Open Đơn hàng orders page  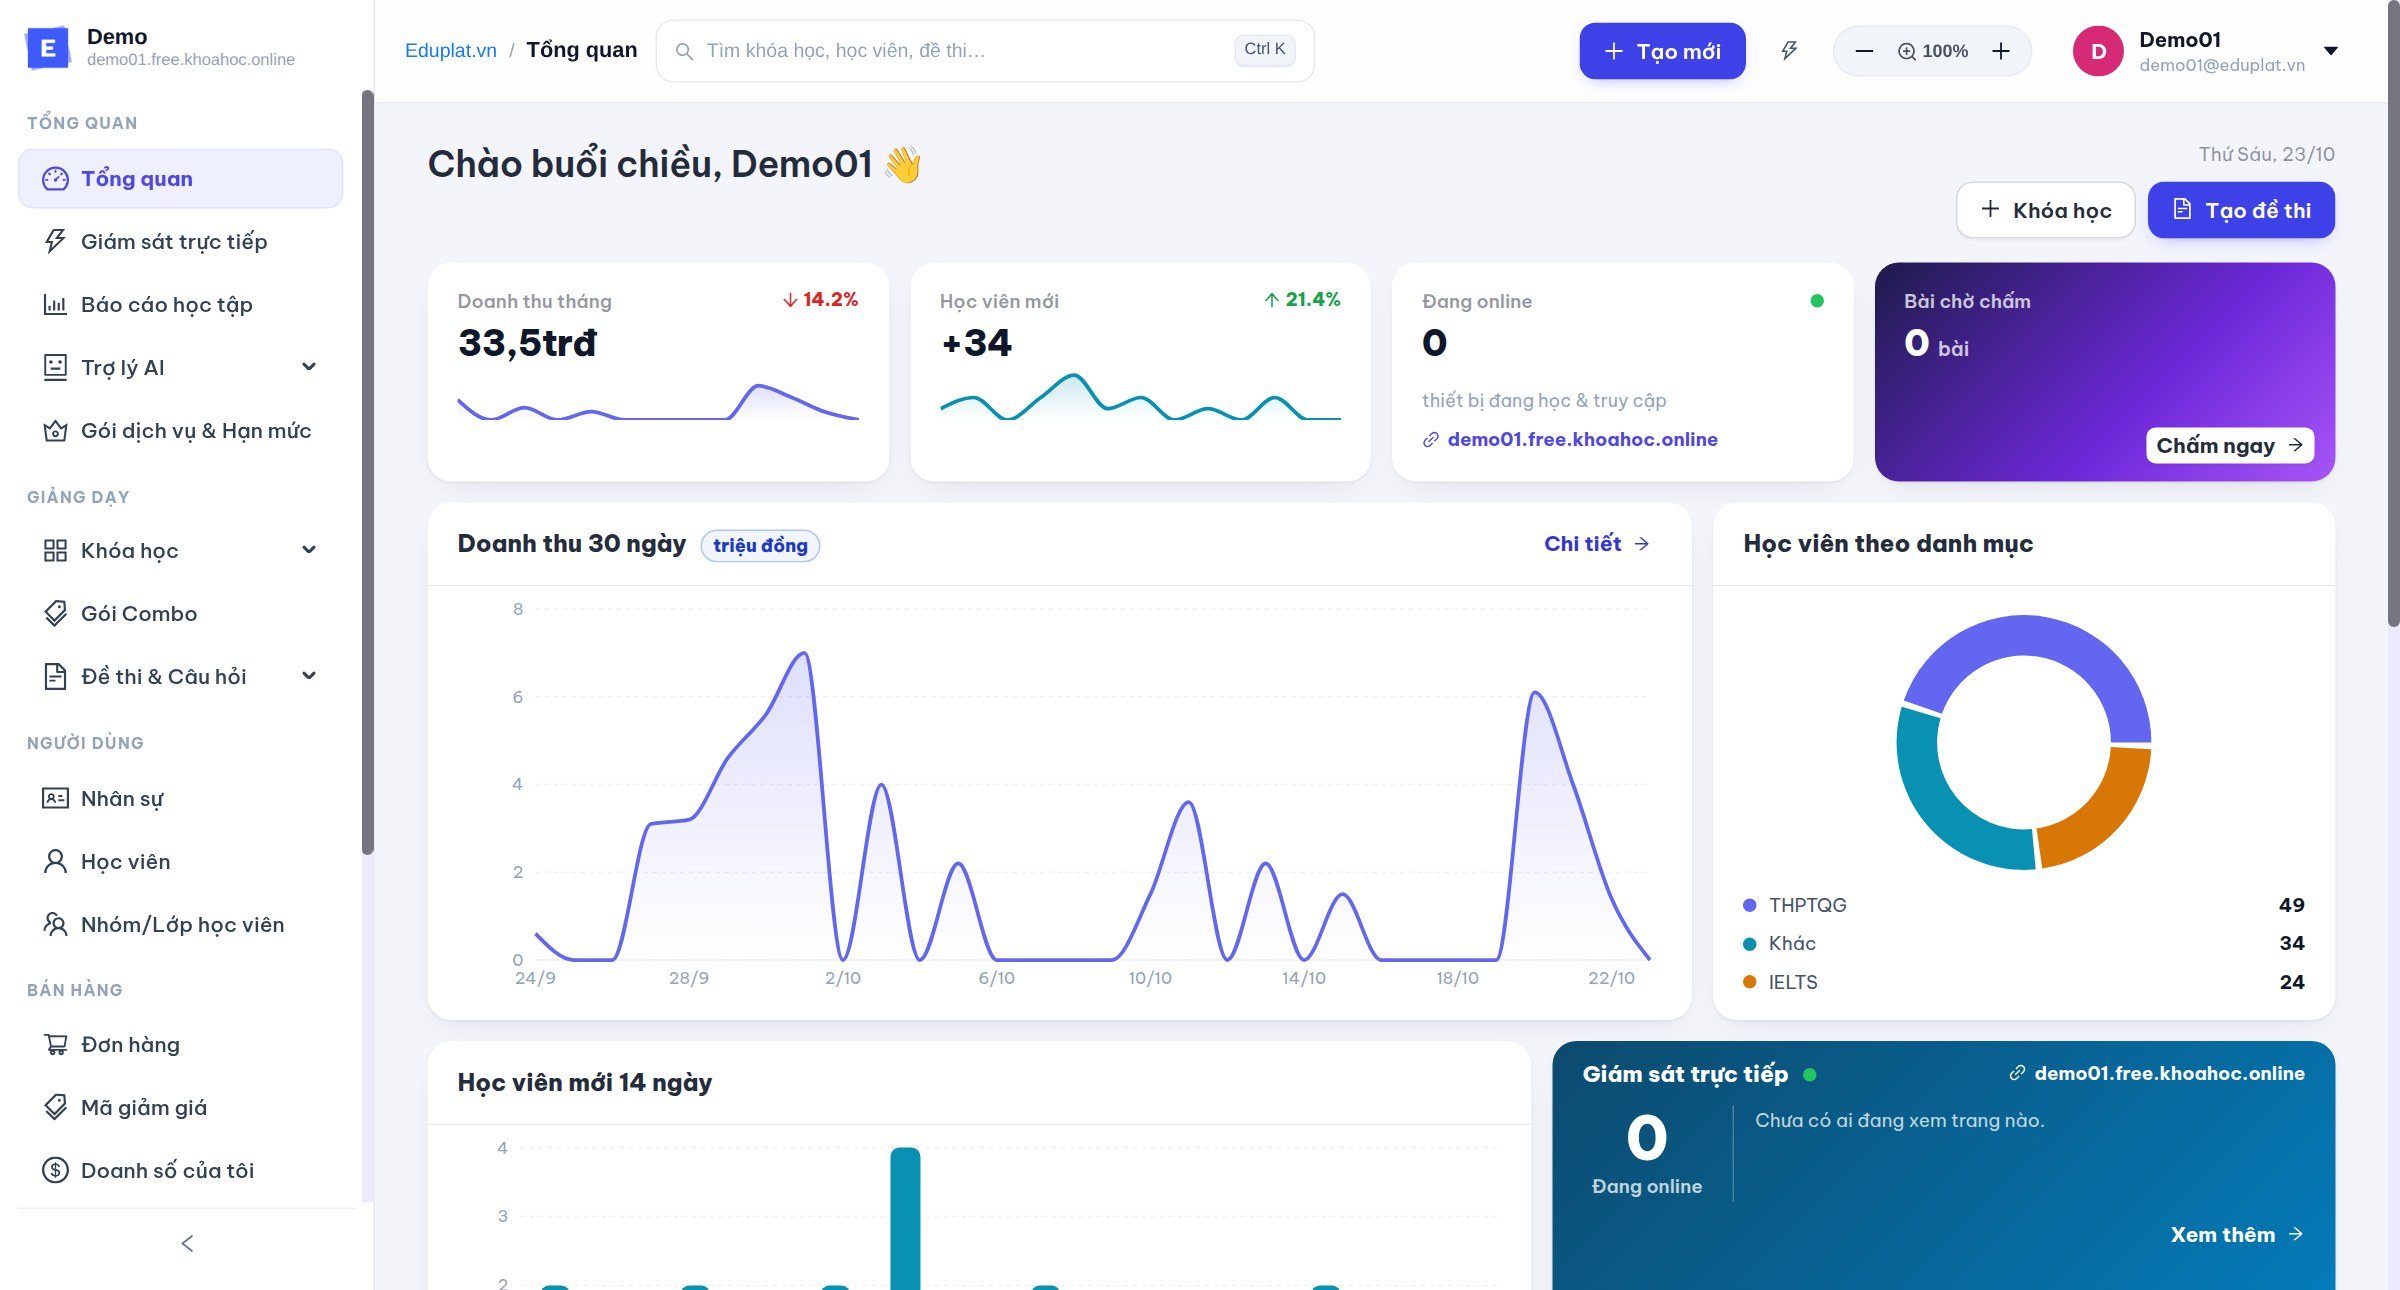click(180, 1044)
